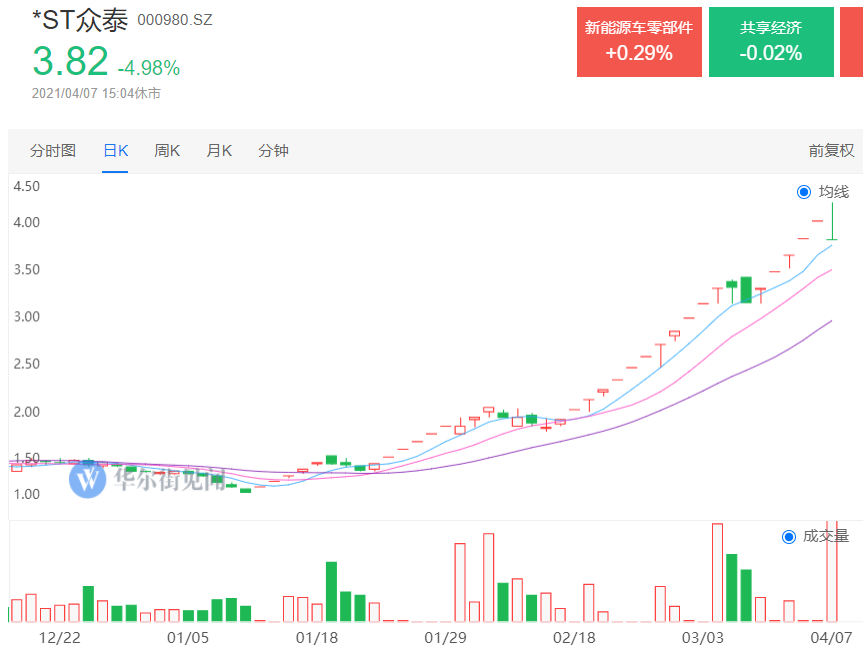Click the 01/18 date axis label
The width and height of the screenshot is (863, 649).
click(x=316, y=637)
